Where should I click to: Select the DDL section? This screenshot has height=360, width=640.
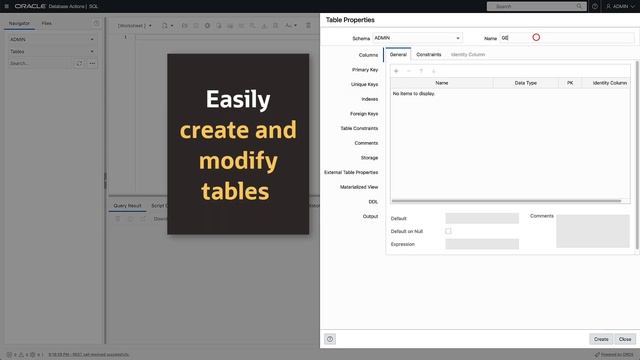(x=373, y=202)
